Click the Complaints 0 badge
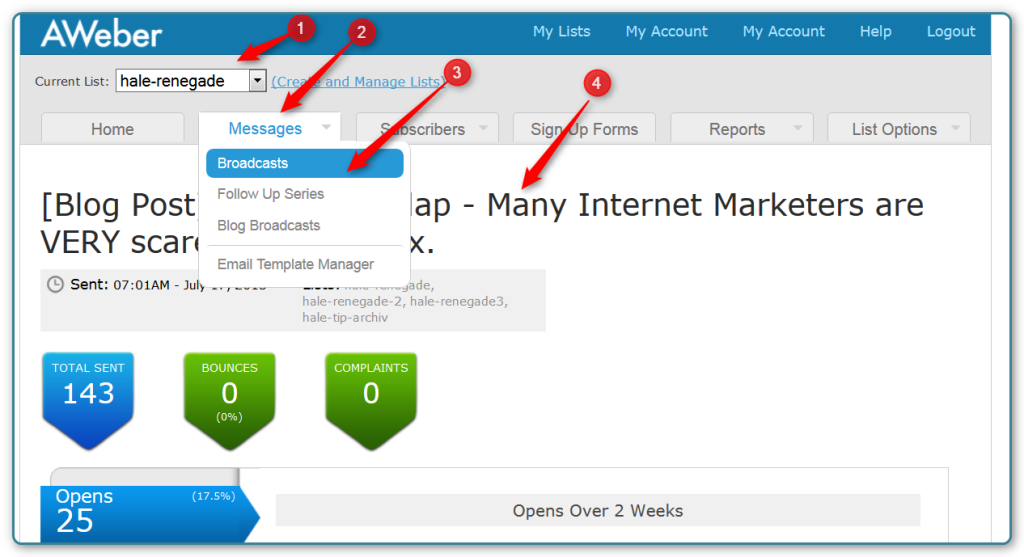 [371, 400]
